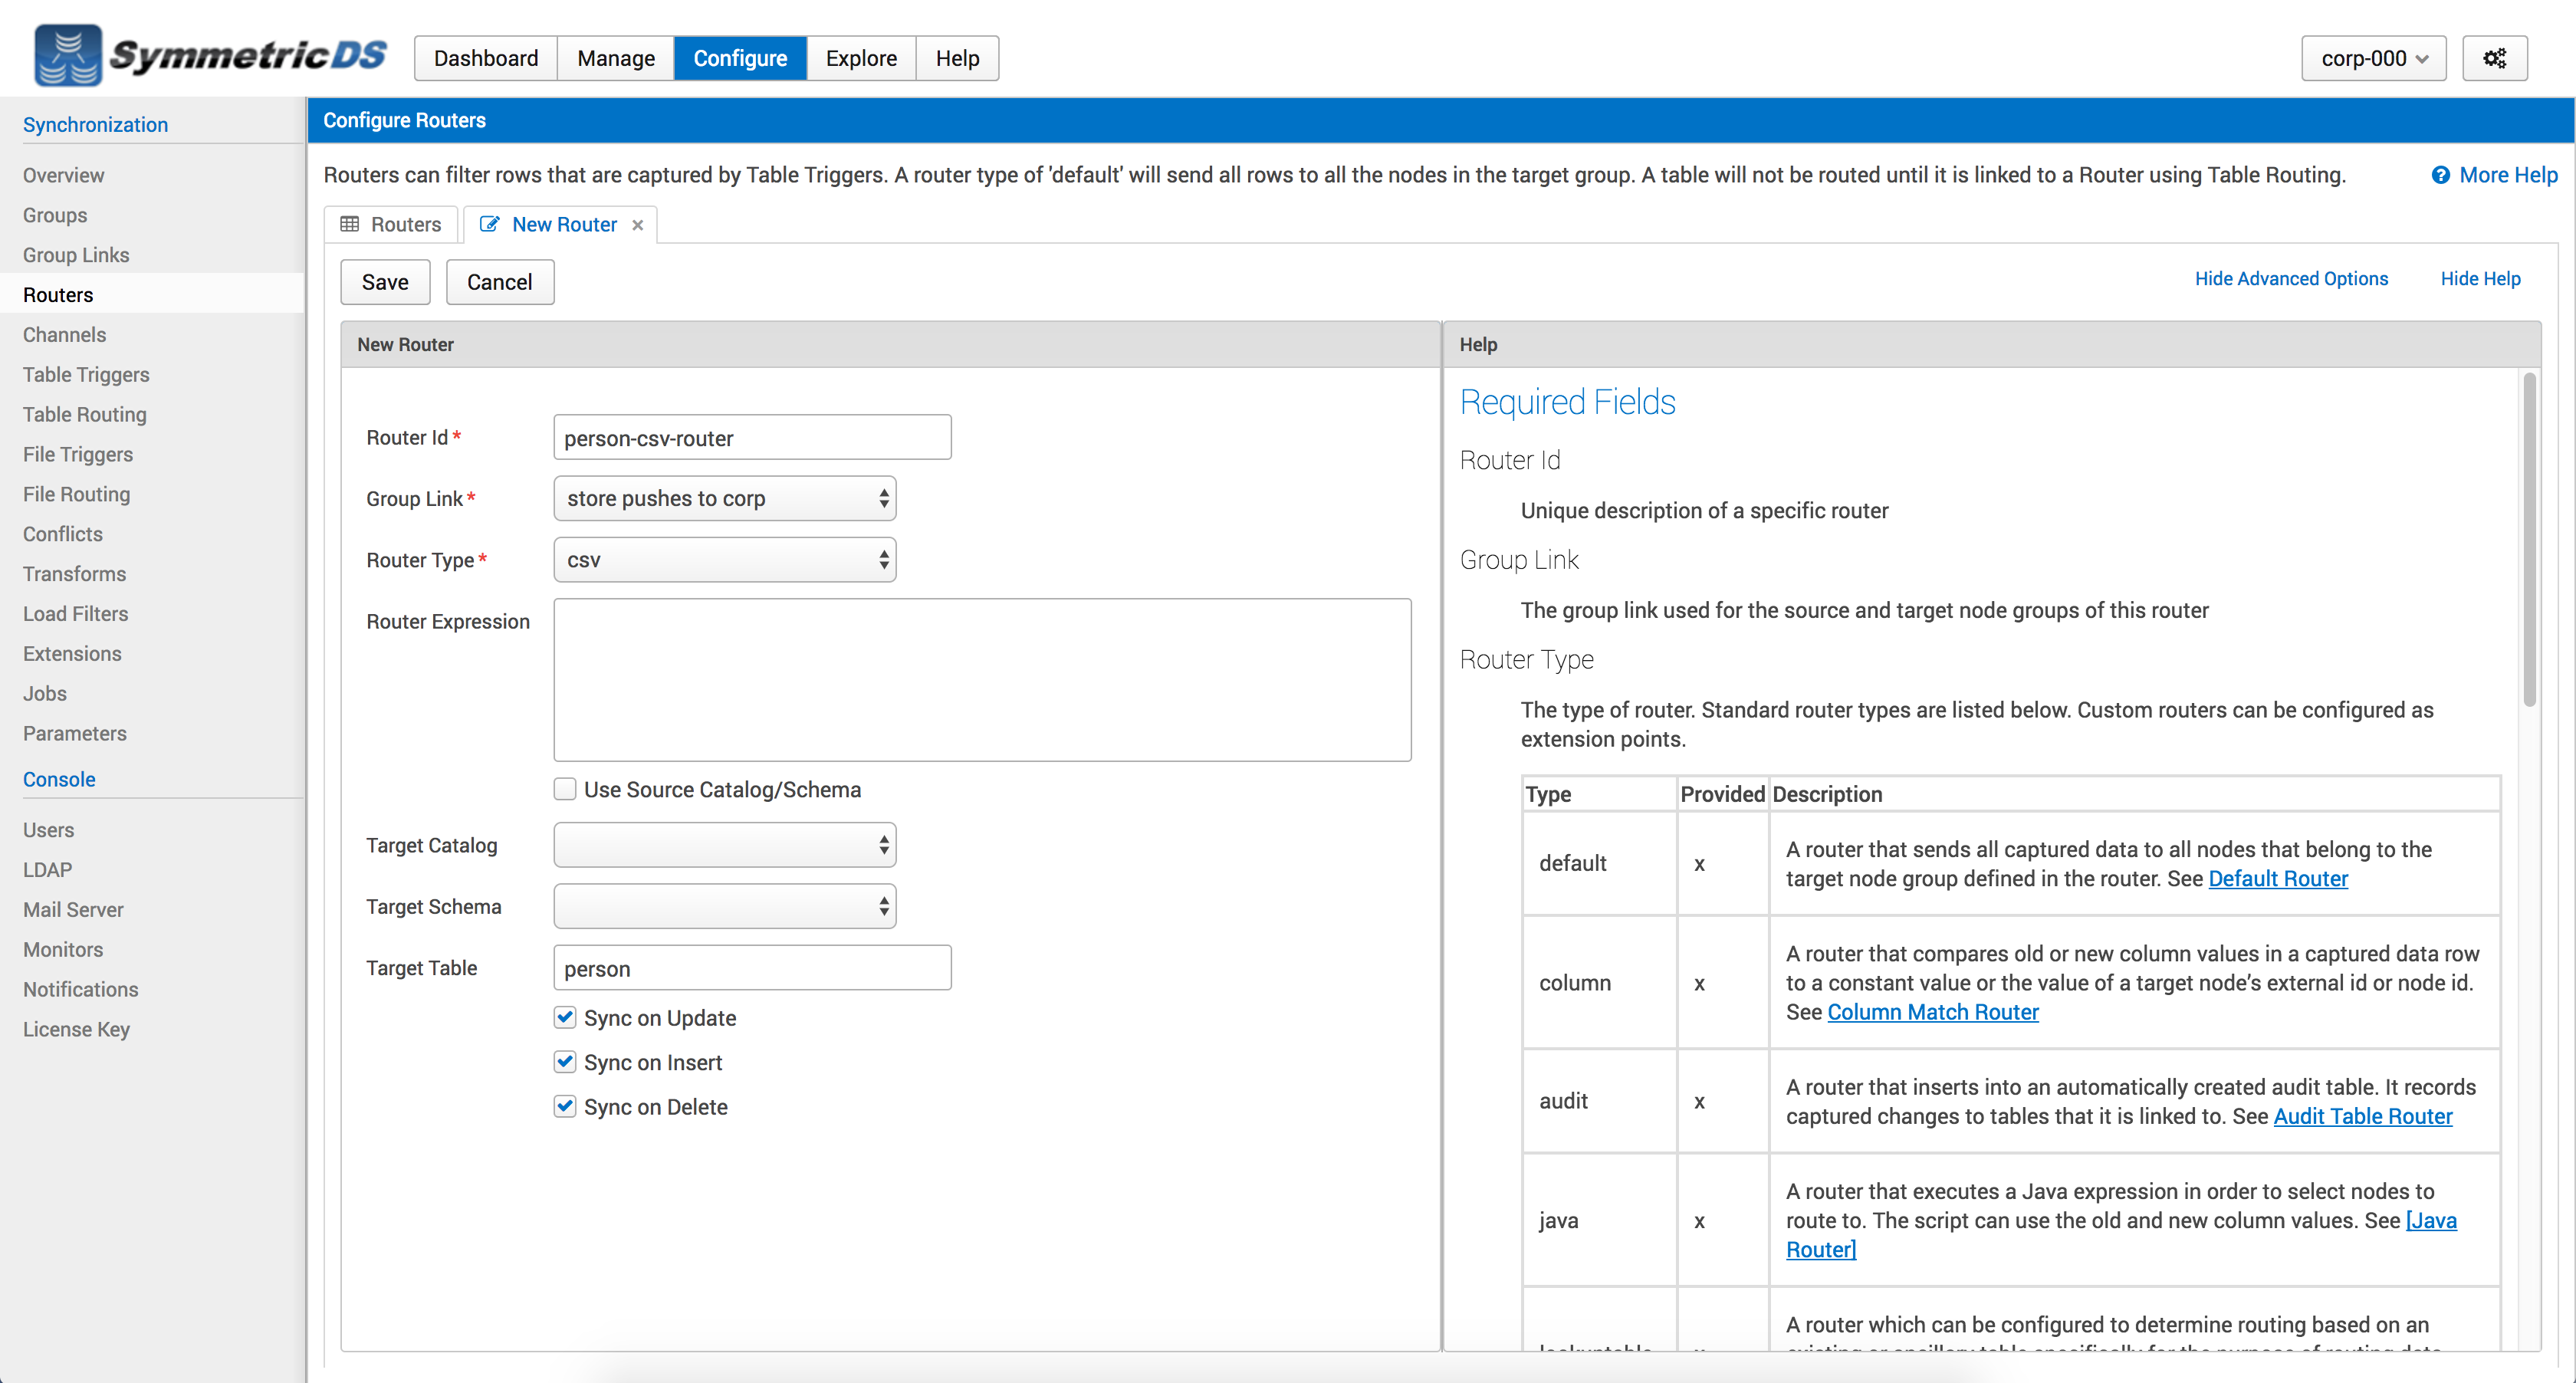Open Table Routing in the sidebar

point(84,414)
